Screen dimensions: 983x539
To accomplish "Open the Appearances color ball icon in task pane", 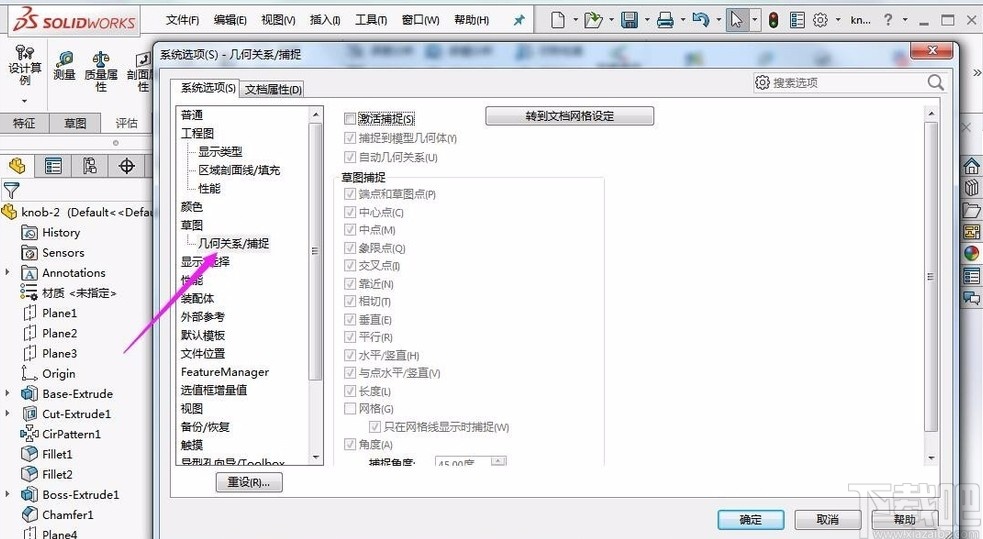I will [972, 253].
